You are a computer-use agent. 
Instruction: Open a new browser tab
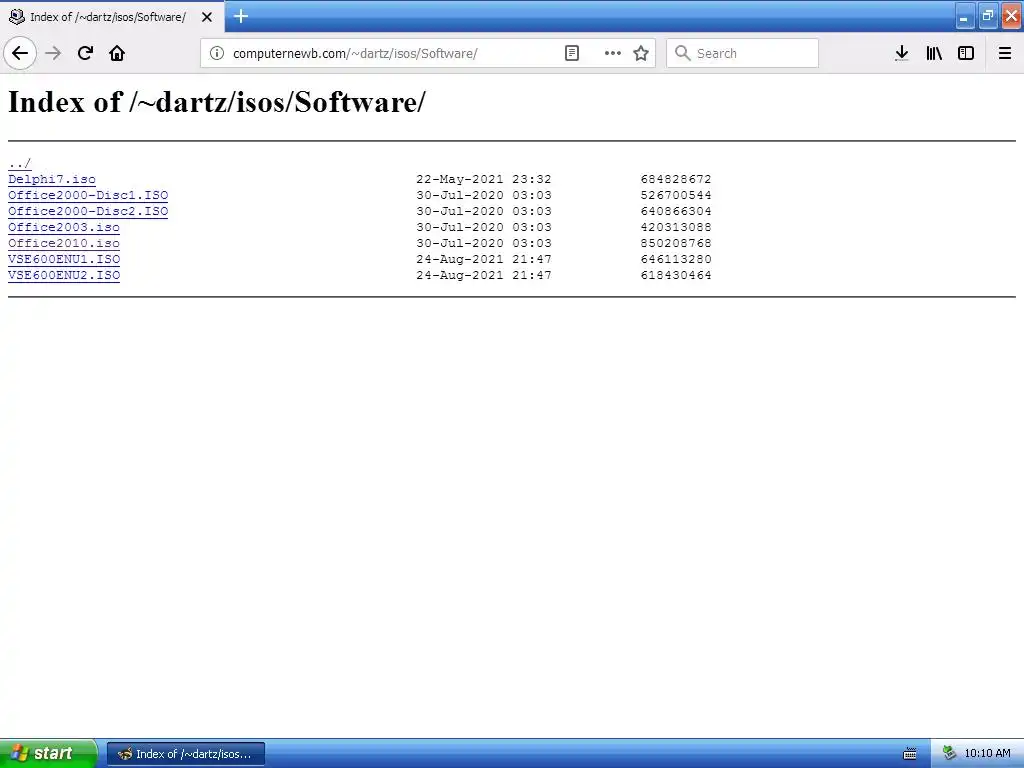(241, 16)
